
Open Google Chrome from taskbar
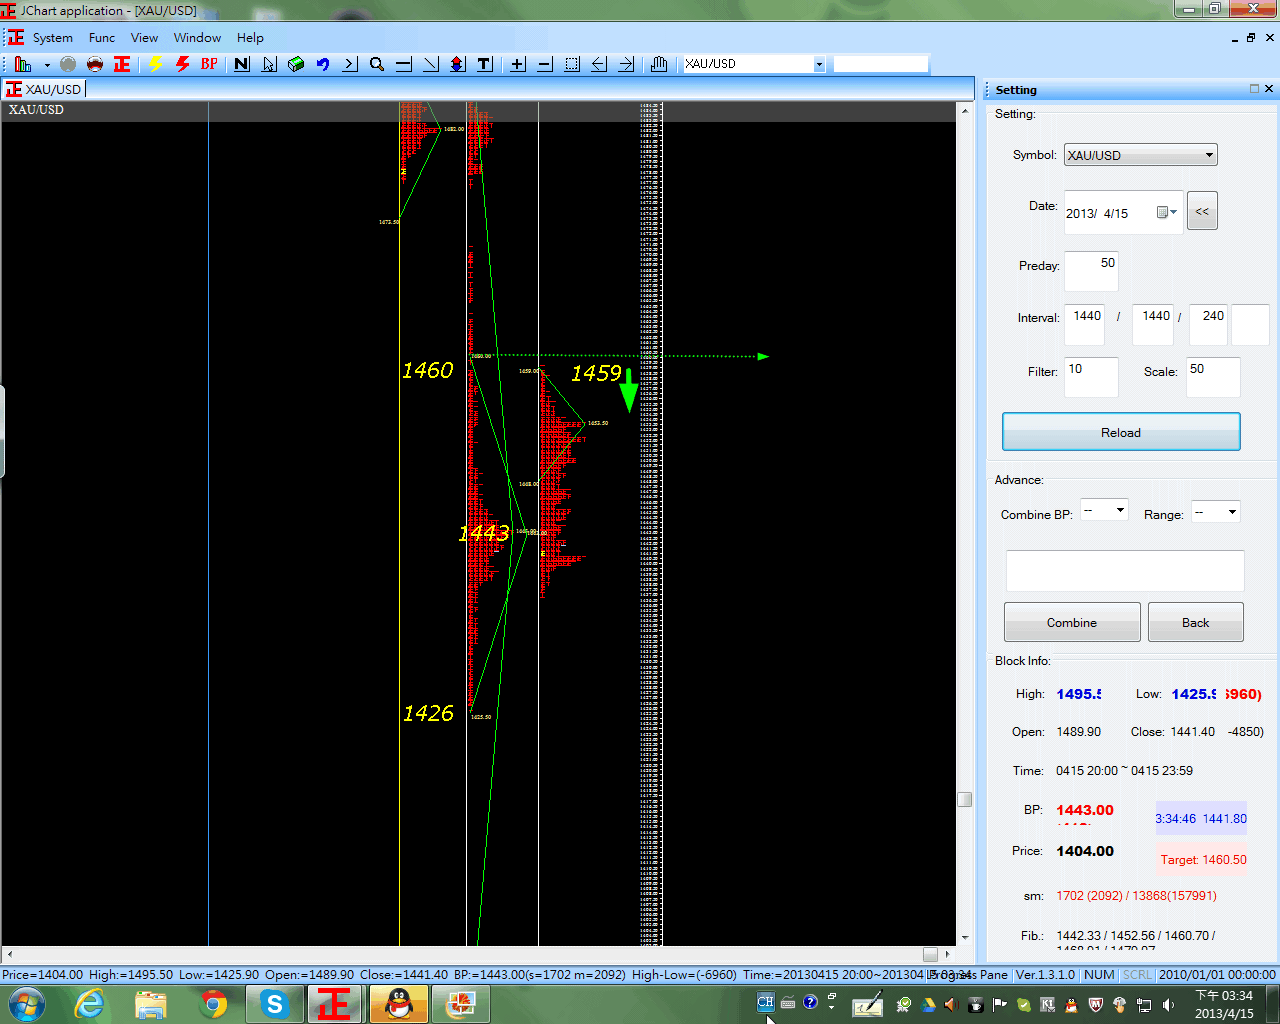pyautogui.click(x=212, y=1004)
